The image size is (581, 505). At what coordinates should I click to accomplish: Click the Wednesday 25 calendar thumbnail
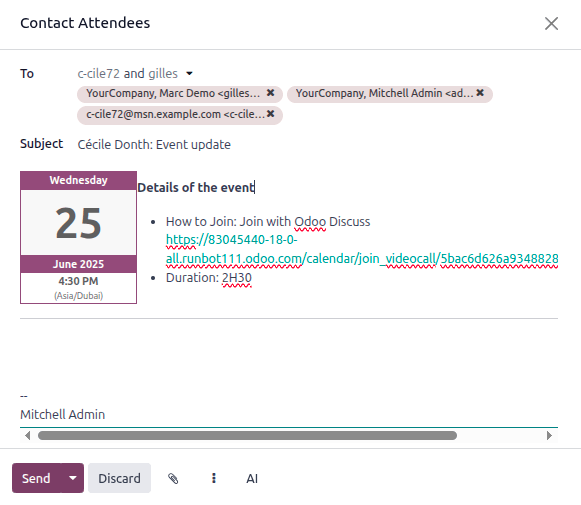pyautogui.click(x=79, y=237)
